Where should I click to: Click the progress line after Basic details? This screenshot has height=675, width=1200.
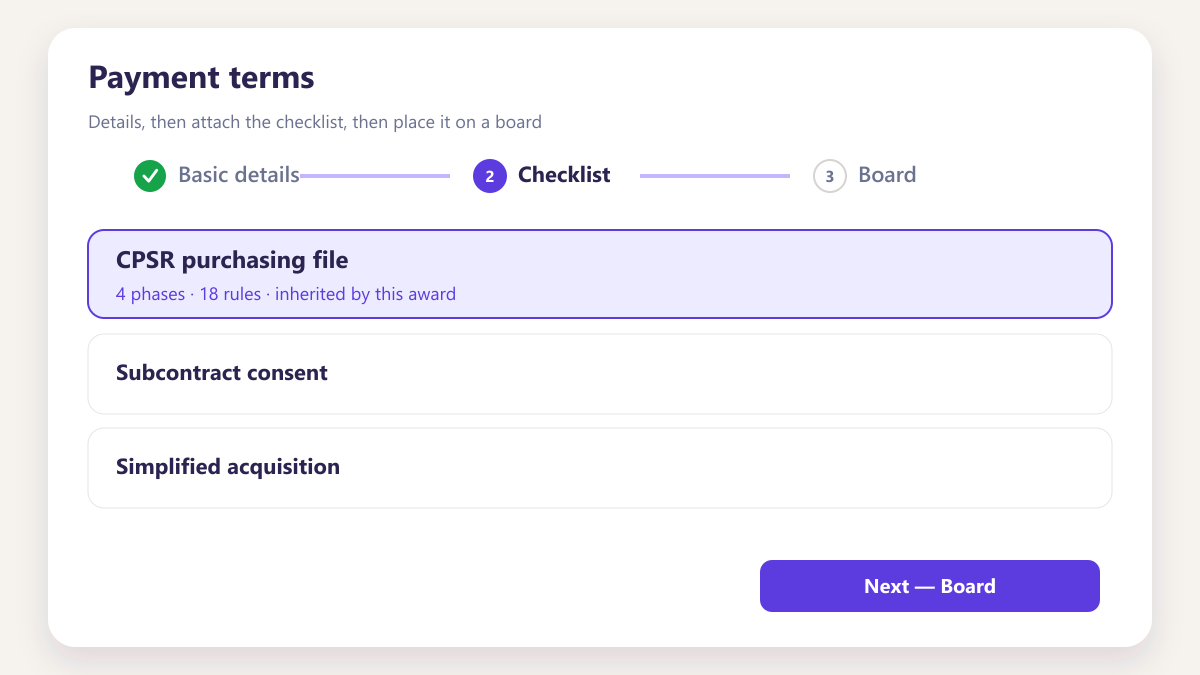[375, 176]
